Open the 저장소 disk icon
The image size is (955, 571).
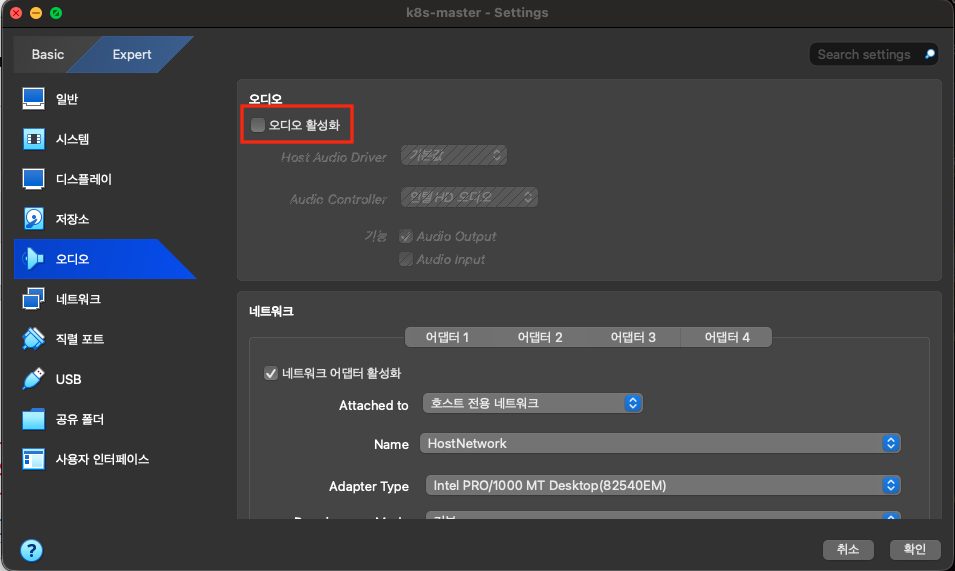click(33, 219)
